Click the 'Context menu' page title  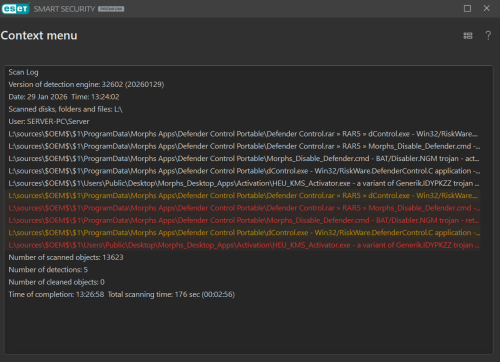click(39, 35)
